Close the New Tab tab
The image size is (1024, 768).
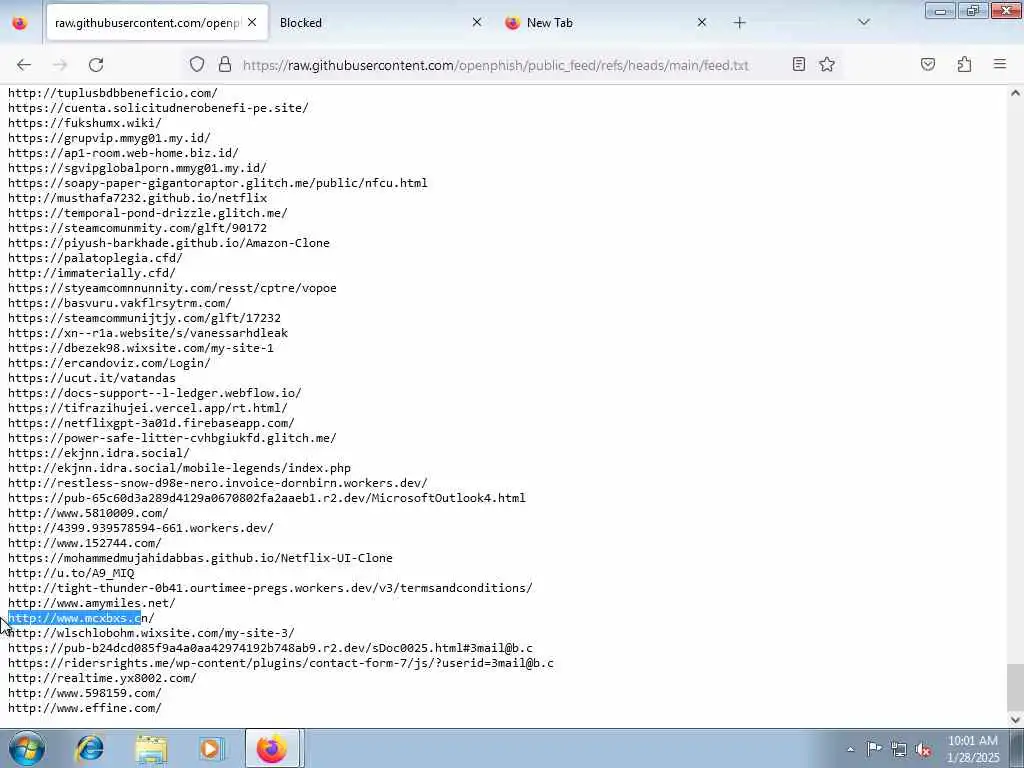[x=702, y=22]
